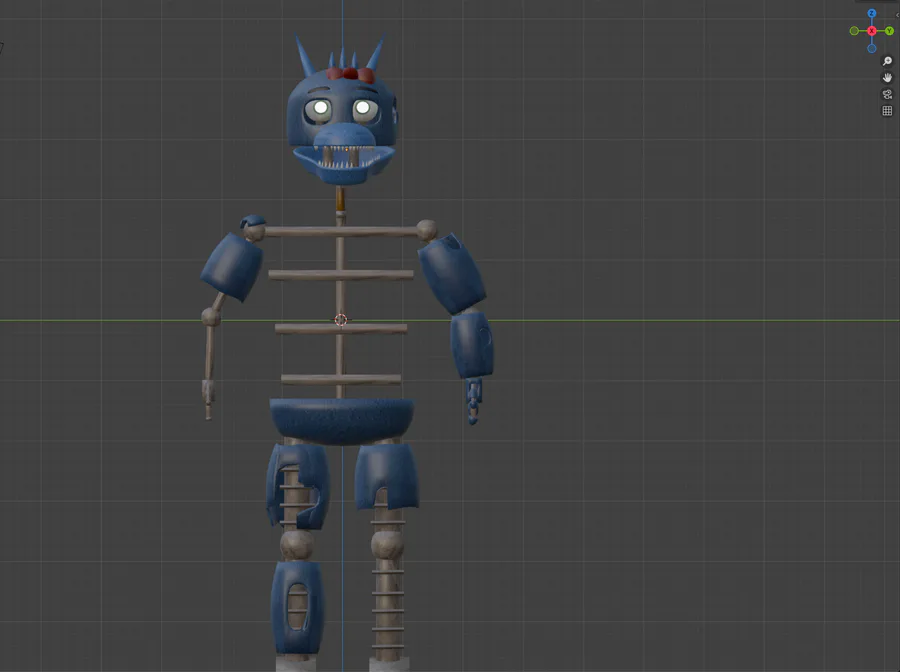Click the blue Z axis gizmo handle
Screen dimensions: 900x672
[x=871, y=13]
